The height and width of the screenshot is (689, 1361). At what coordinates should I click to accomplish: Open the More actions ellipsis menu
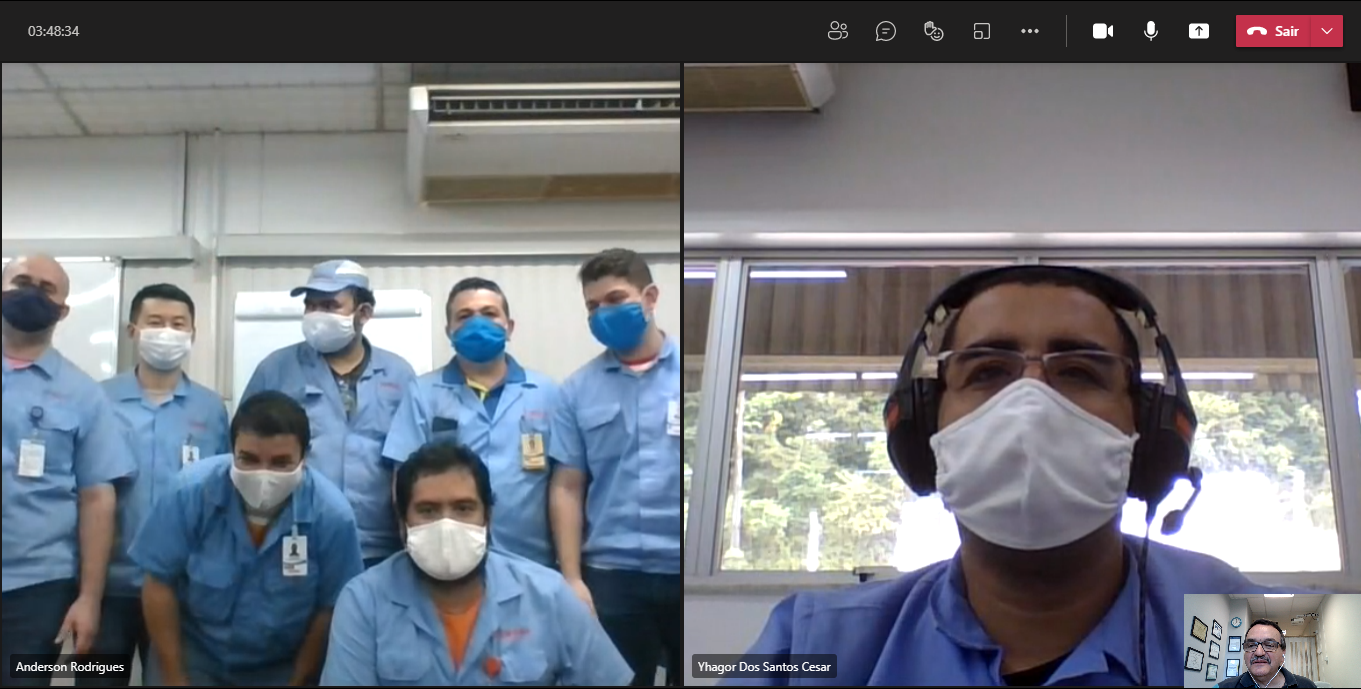pos(1030,31)
